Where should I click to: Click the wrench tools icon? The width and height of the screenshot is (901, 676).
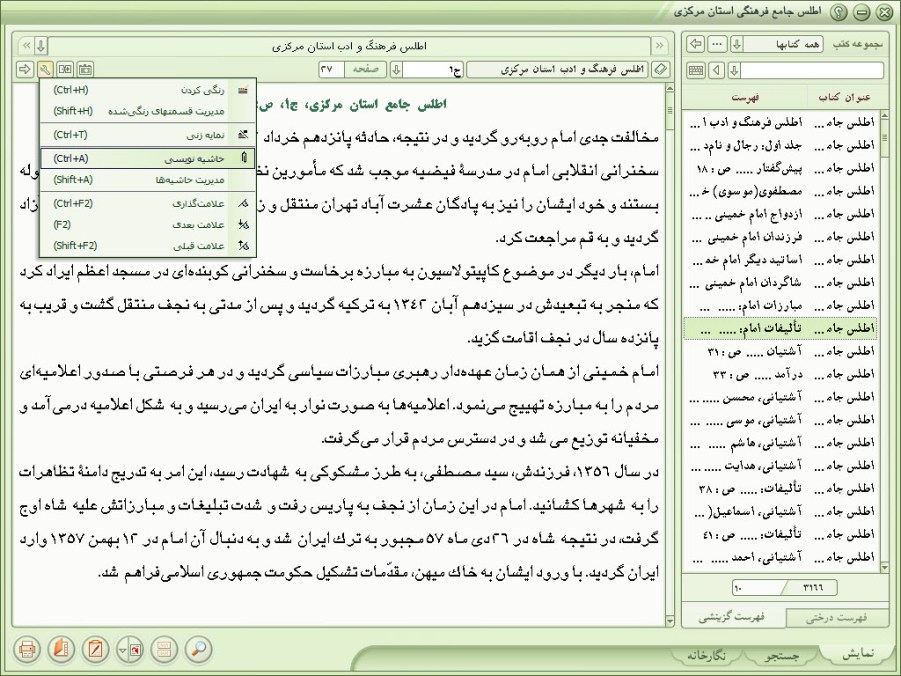45,70
